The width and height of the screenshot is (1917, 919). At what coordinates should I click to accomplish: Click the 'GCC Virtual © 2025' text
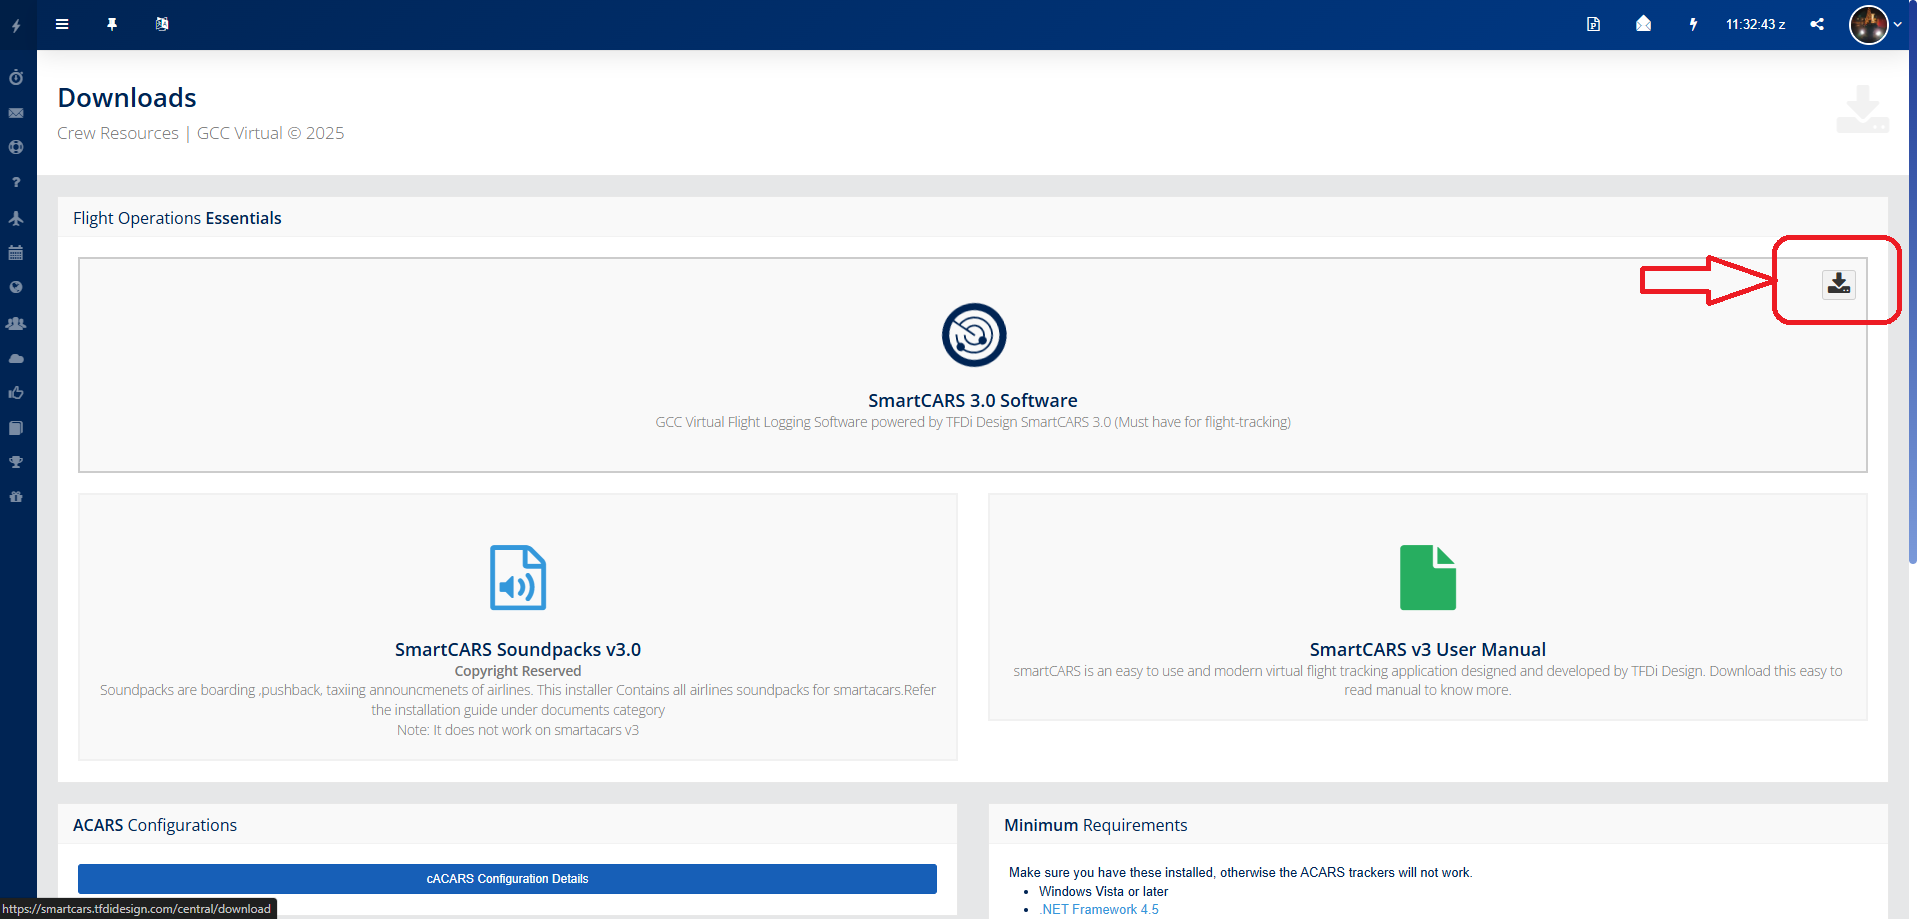(x=270, y=133)
